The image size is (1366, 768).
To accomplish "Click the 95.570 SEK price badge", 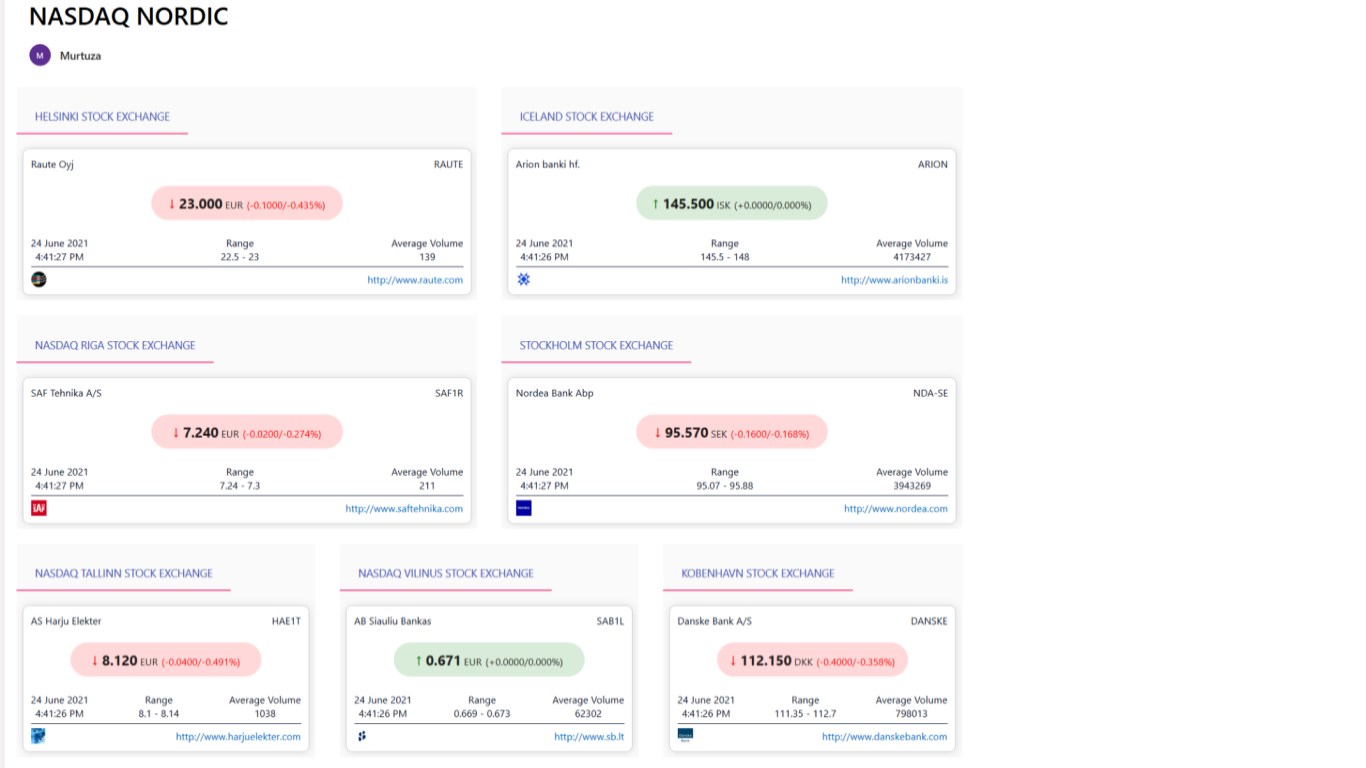I will (x=732, y=432).
